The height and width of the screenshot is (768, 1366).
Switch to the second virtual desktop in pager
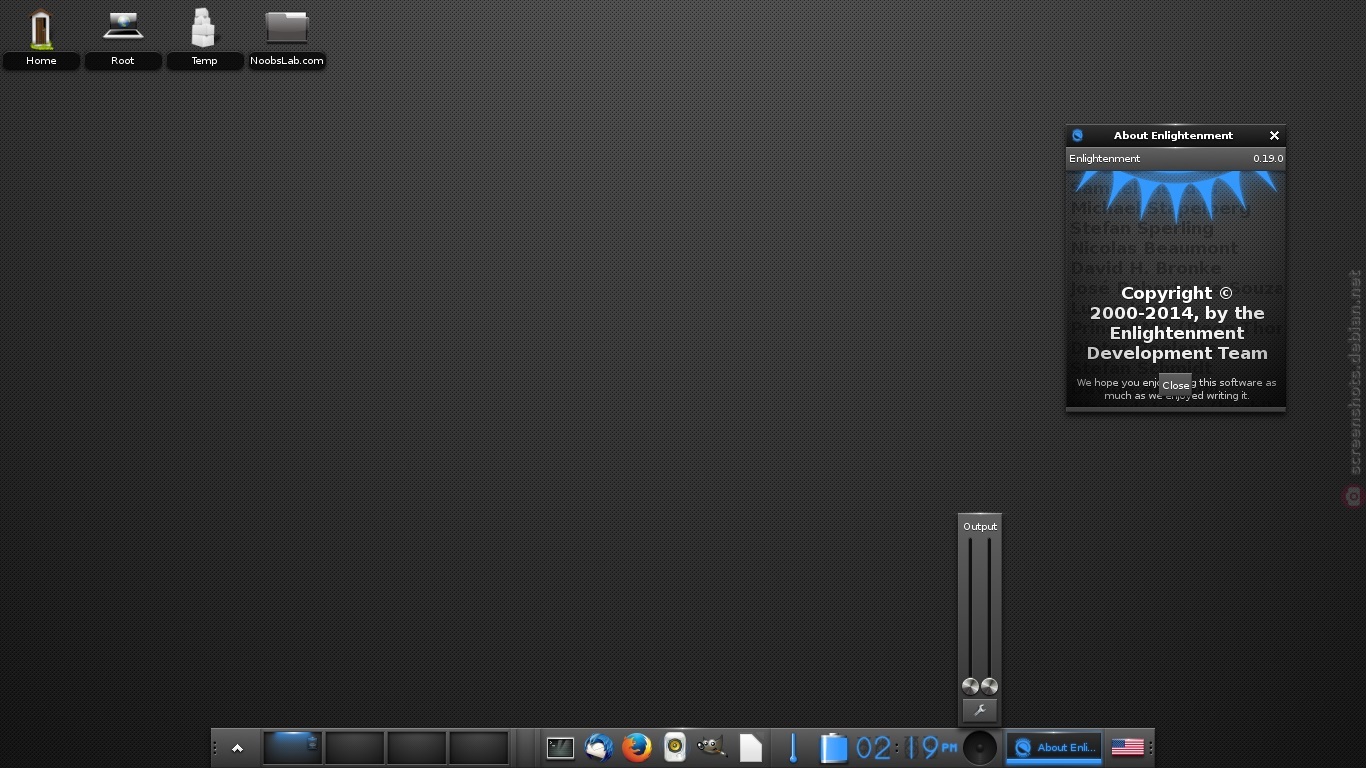[355, 748]
